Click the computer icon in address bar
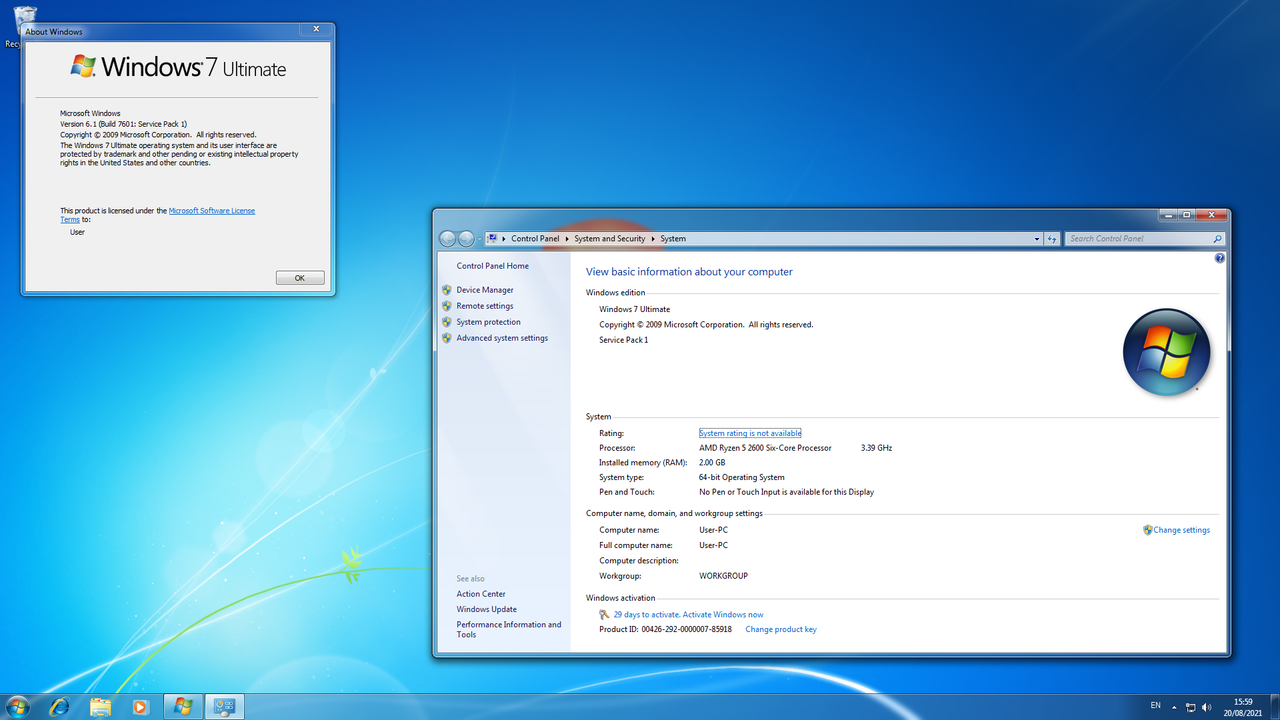 tap(492, 239)
